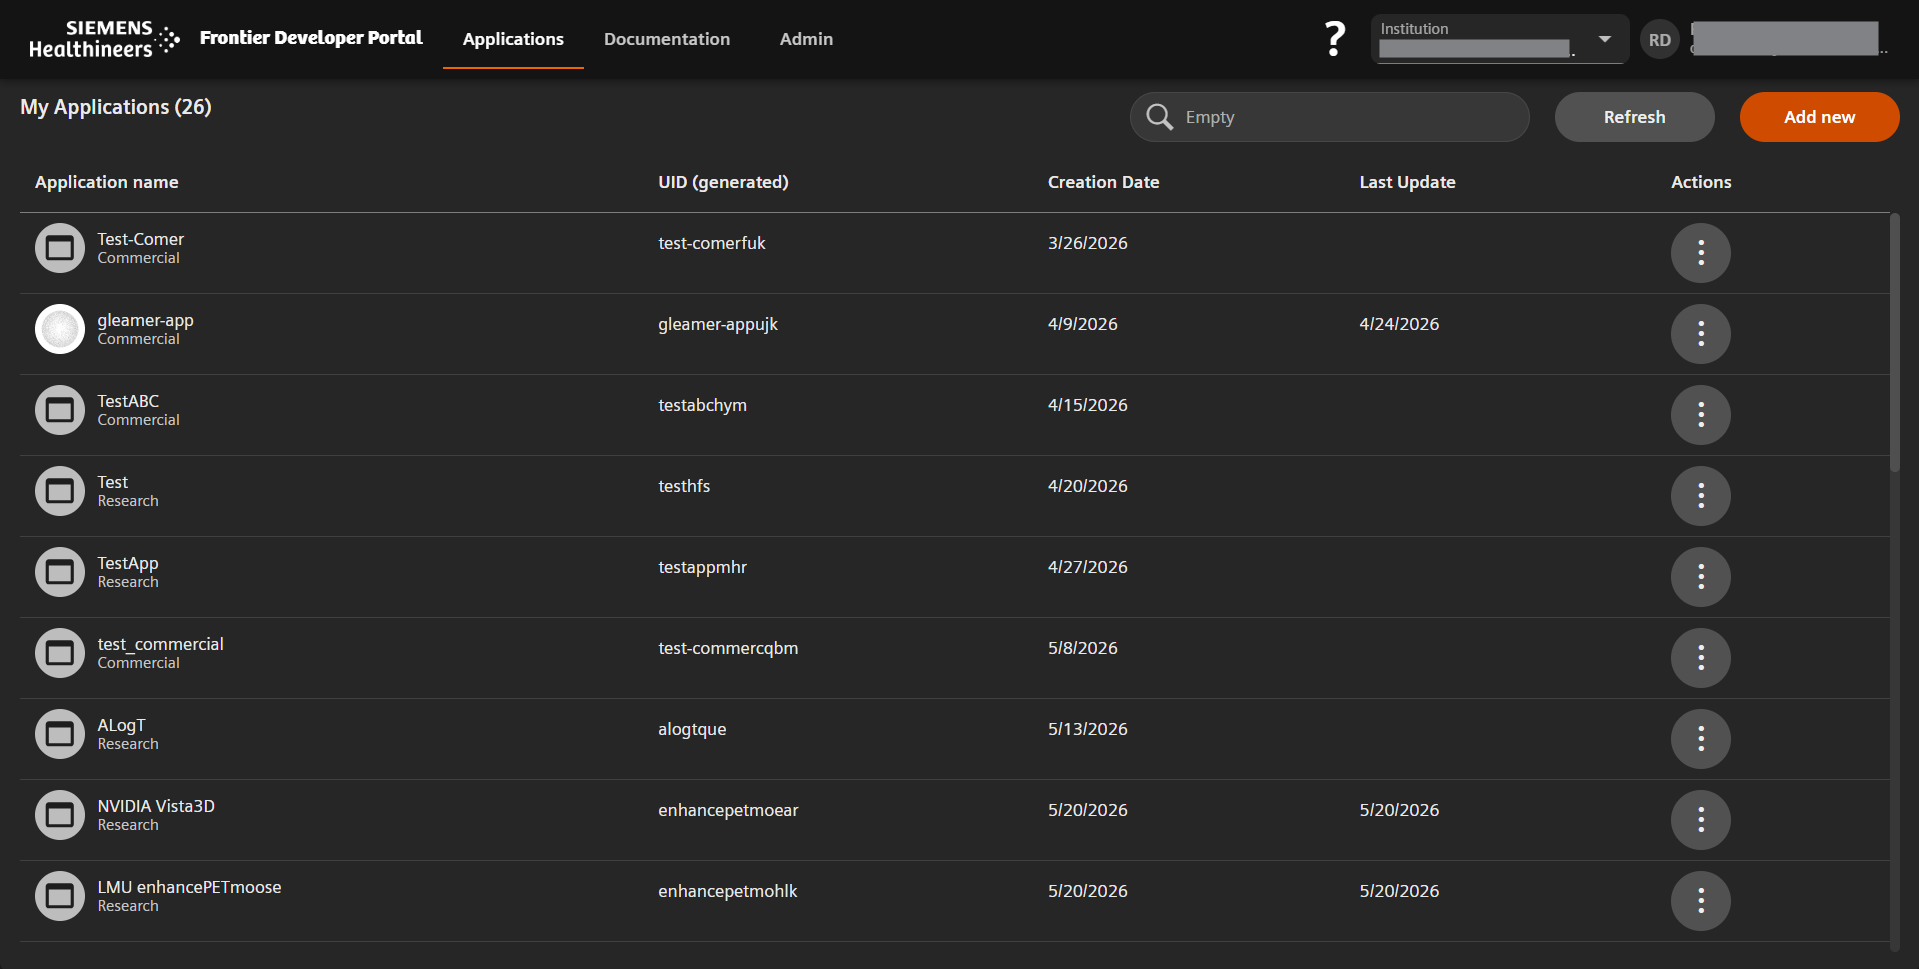The height and width of the screenshot is (969, 1919).
Task: Click UID test-comerfuk
Action: [711, 243]
